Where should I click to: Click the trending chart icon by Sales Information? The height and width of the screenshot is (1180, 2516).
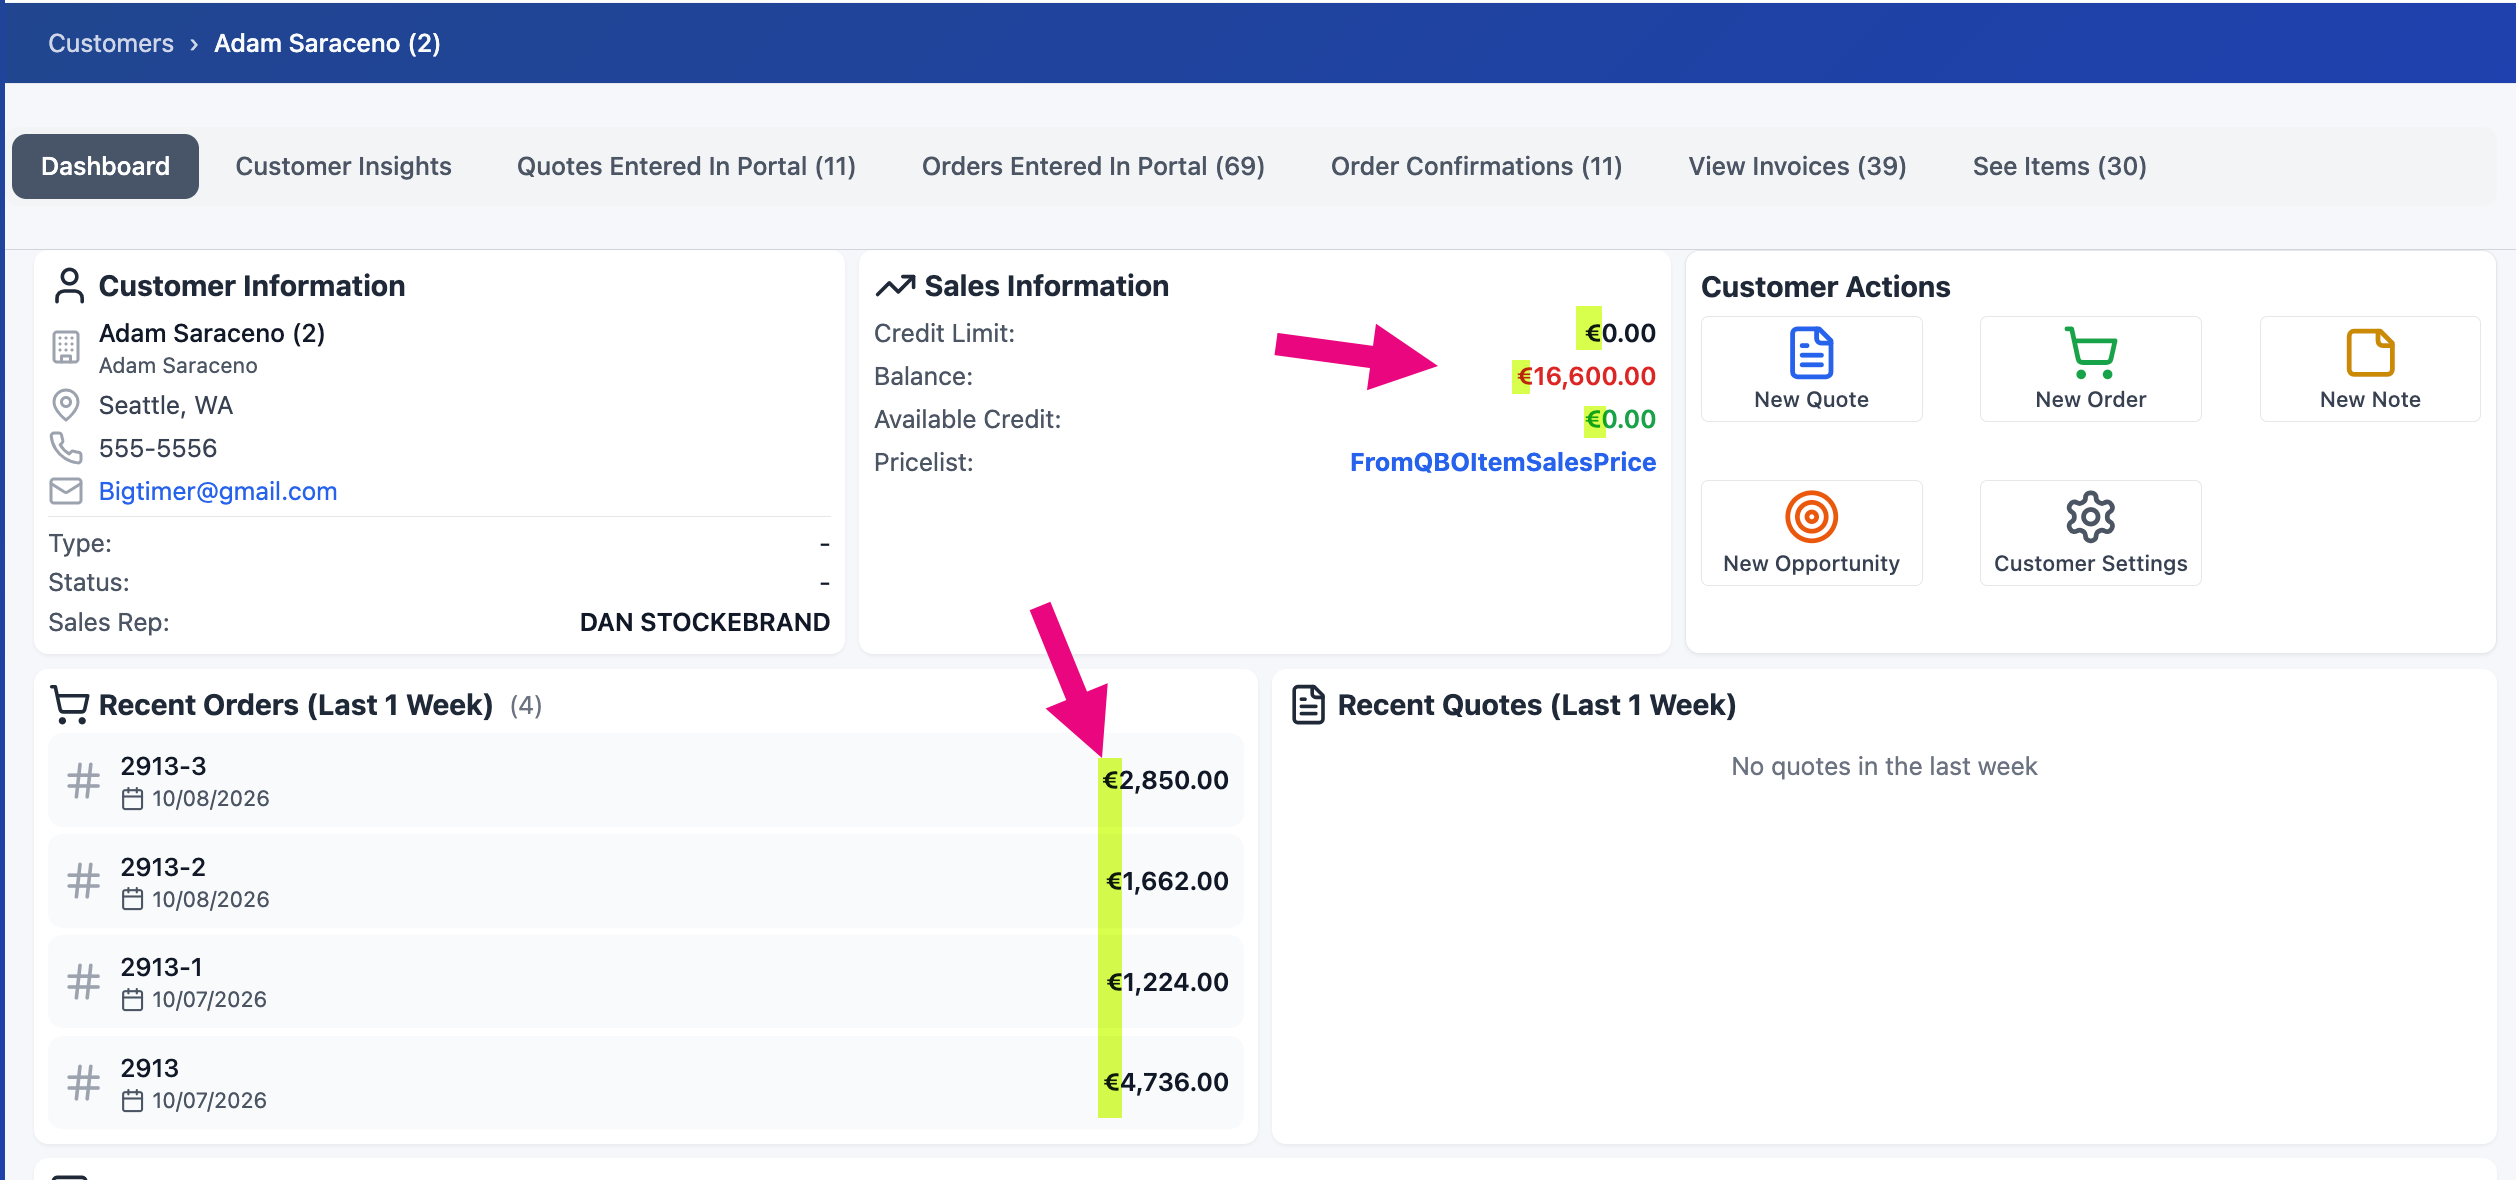(895, 286)
